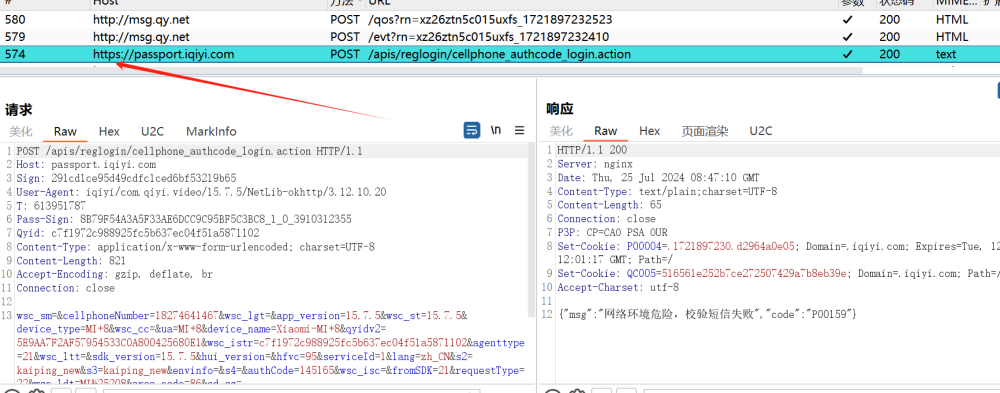
Task: Open the response Hex tab
Action: 649,131
